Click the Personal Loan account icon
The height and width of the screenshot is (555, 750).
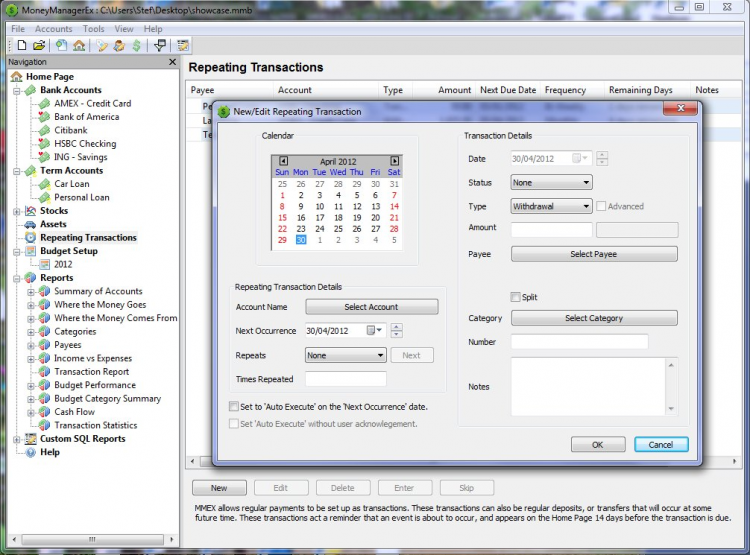[44, 197]
